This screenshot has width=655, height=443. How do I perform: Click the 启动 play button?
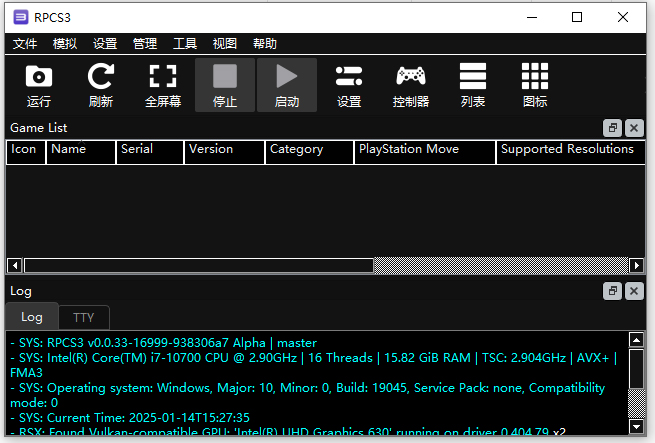click(287, 85)
